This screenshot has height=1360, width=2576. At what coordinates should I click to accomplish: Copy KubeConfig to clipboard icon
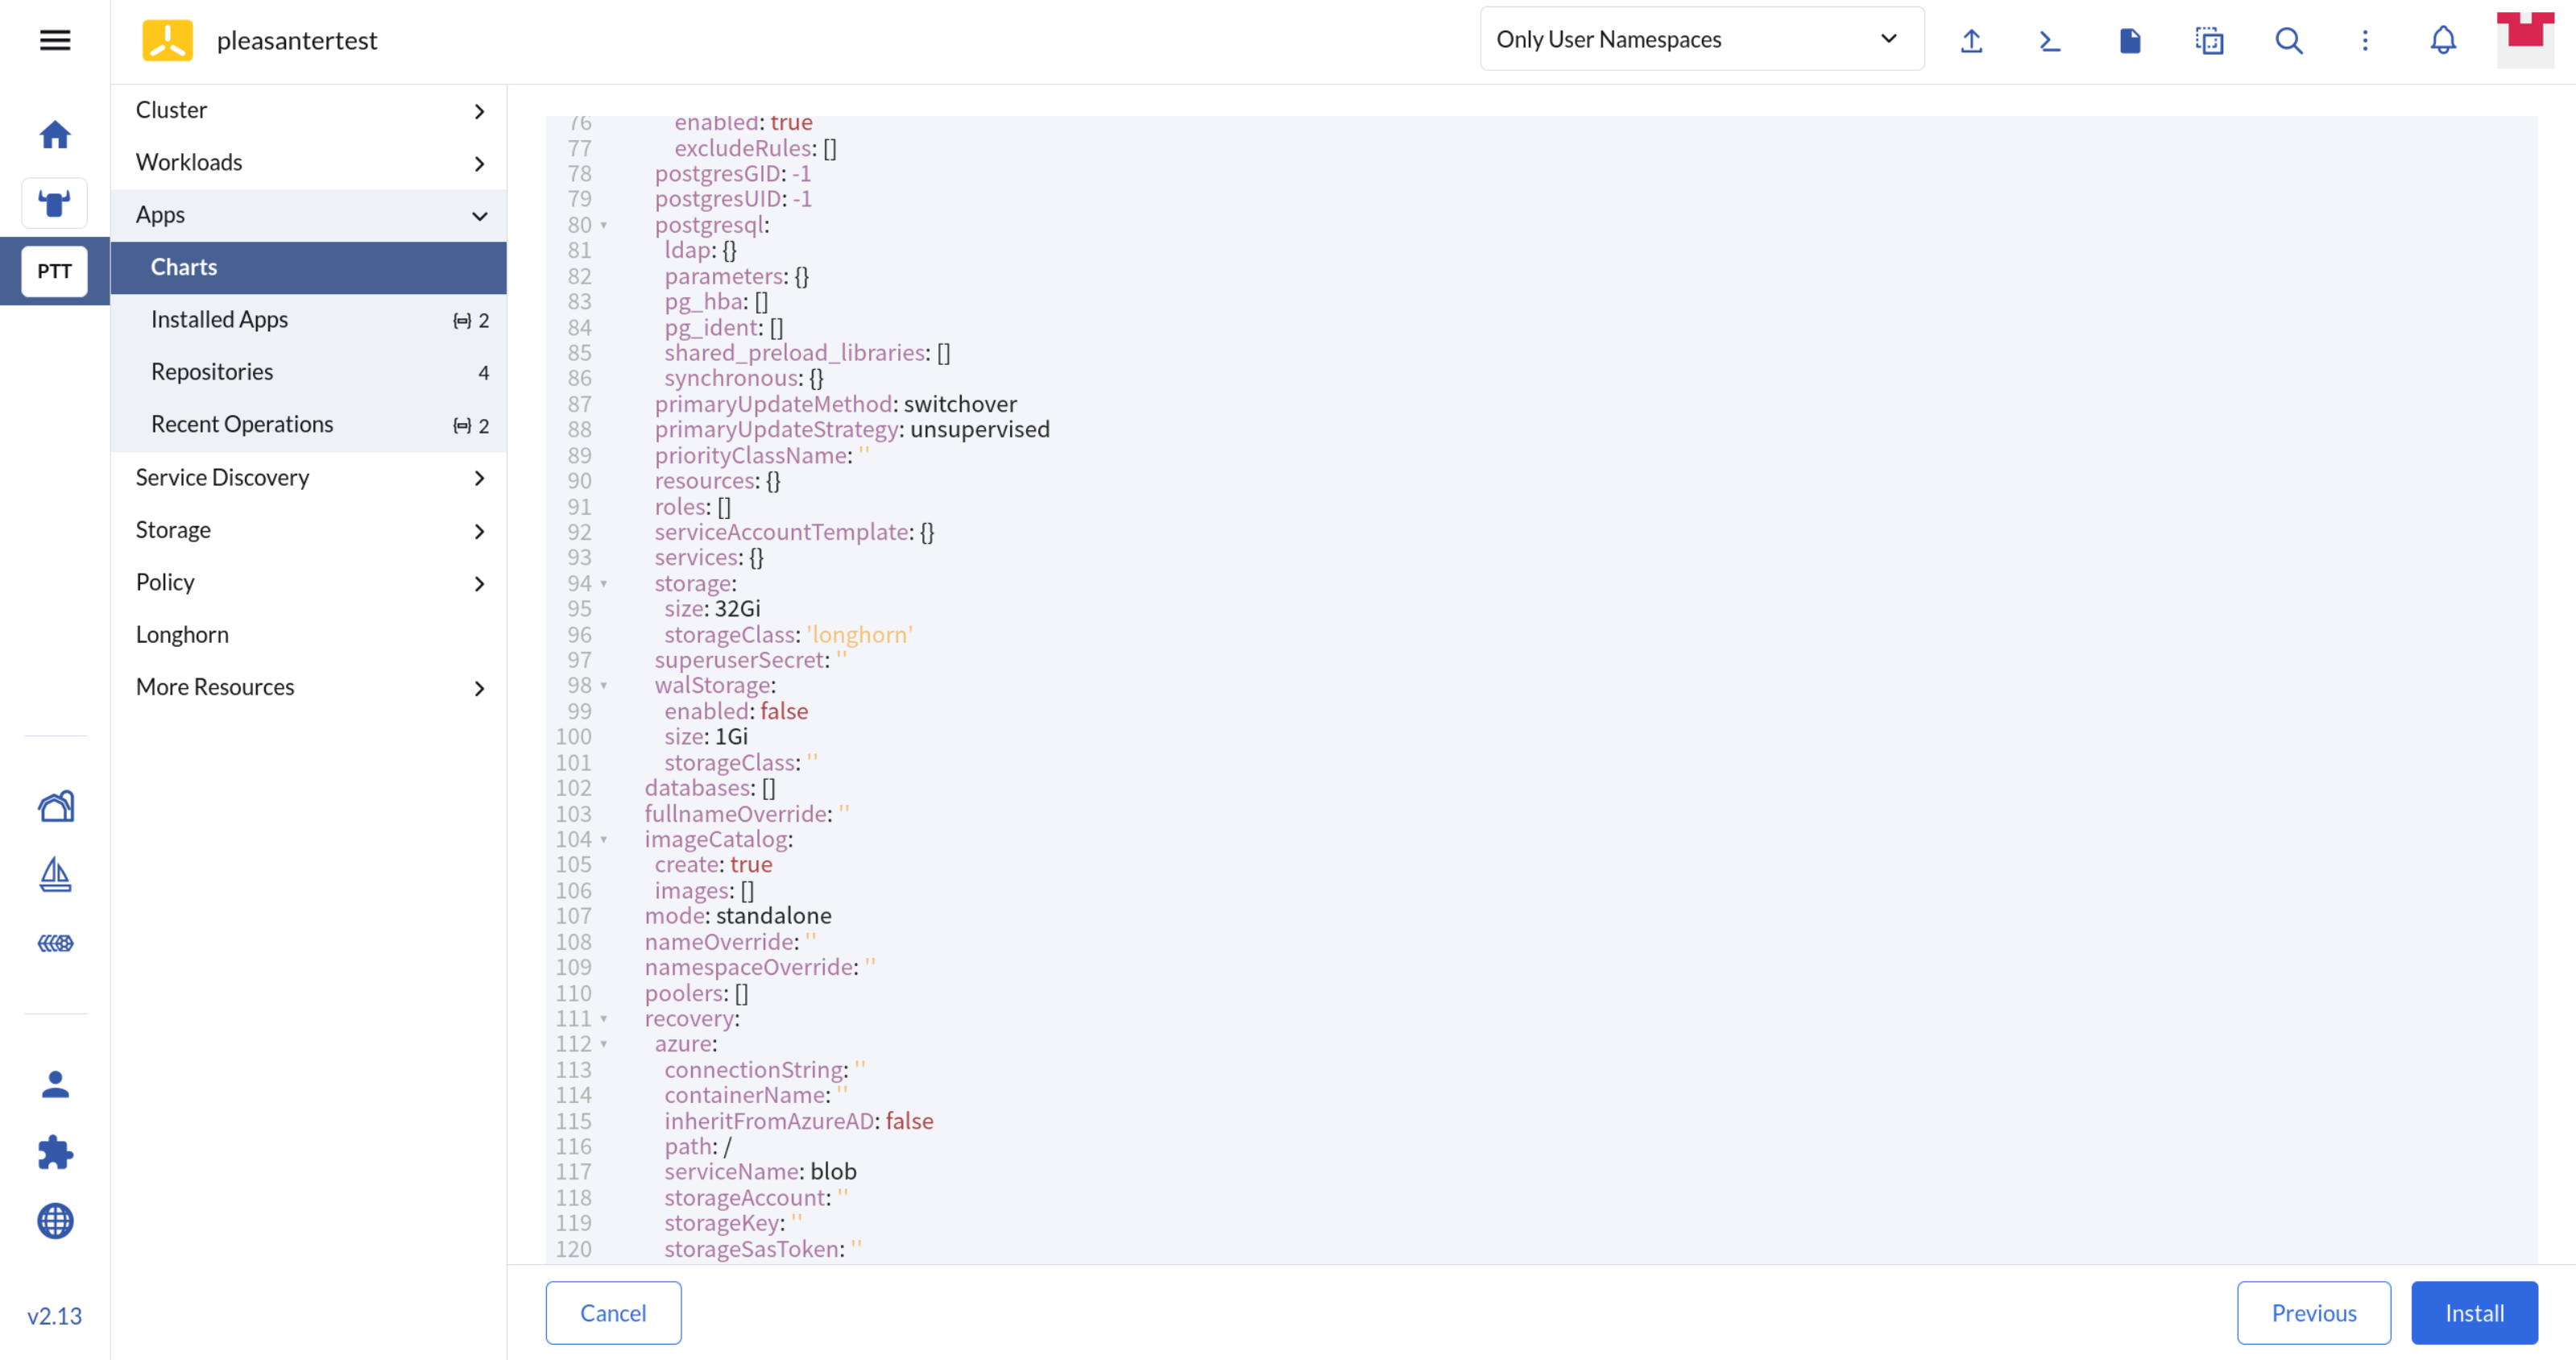pyautogui.click(x=2209, y=40)
